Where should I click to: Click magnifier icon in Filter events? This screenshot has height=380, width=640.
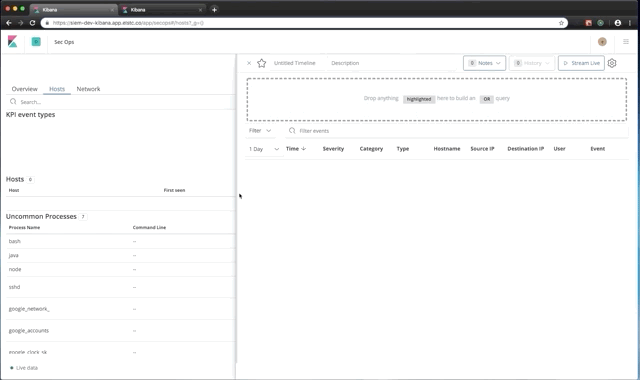point(292,131)
